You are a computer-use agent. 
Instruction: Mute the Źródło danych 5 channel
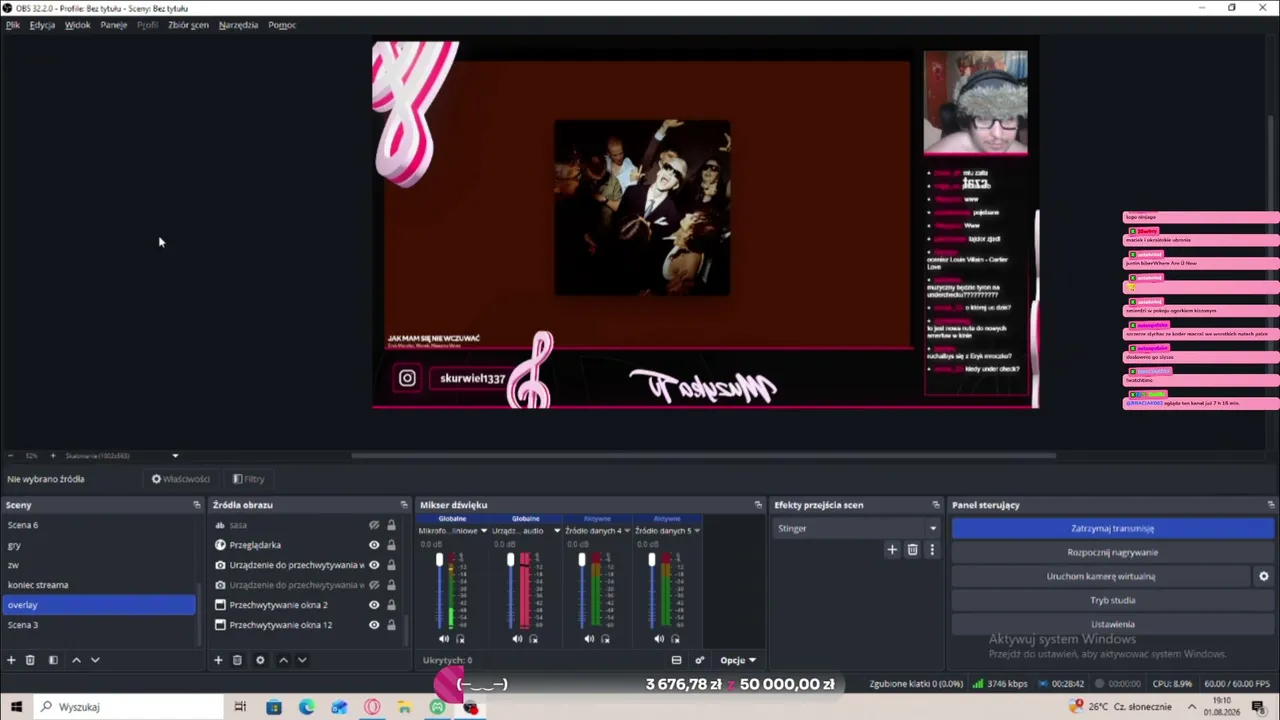click(660, 639)
